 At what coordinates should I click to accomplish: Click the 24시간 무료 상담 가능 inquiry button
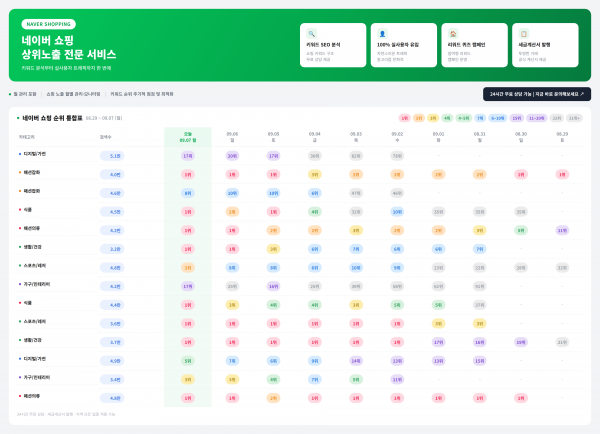pos(537,94)
